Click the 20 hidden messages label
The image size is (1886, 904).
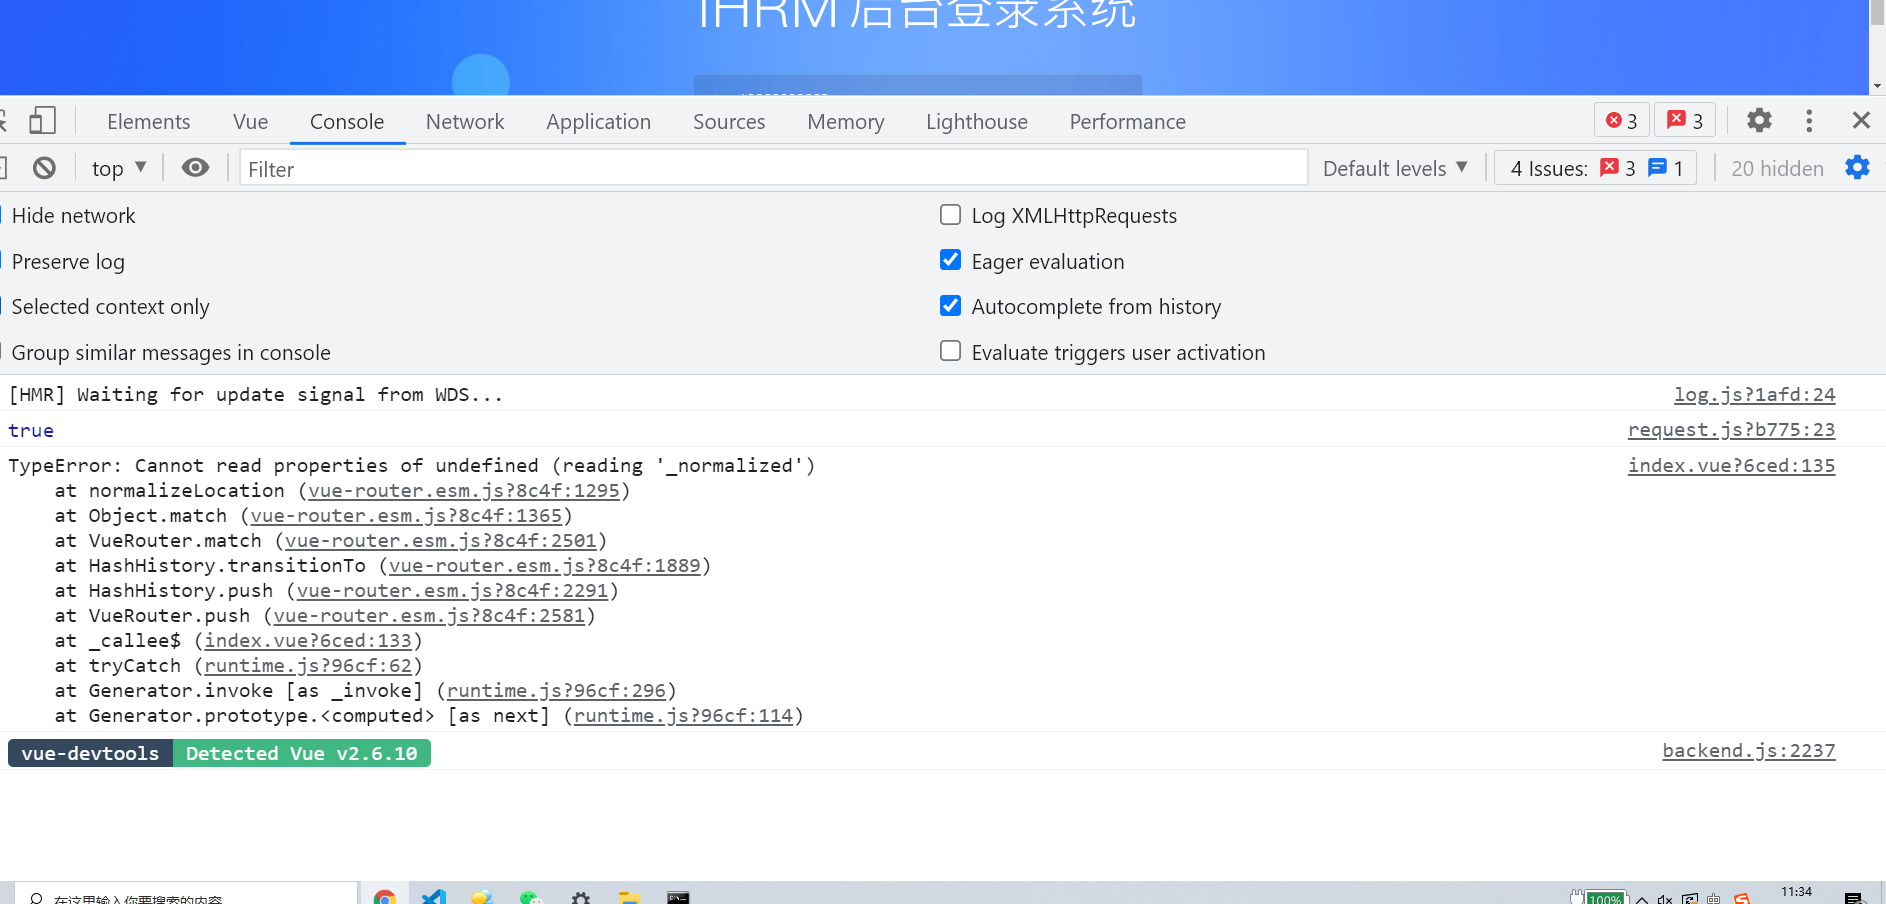pyautogui.click(x=1777, y=168)
